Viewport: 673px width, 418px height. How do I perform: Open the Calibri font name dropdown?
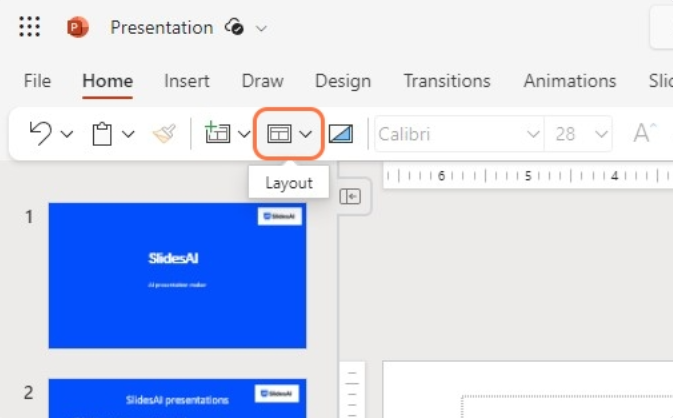tap(532, 134)
